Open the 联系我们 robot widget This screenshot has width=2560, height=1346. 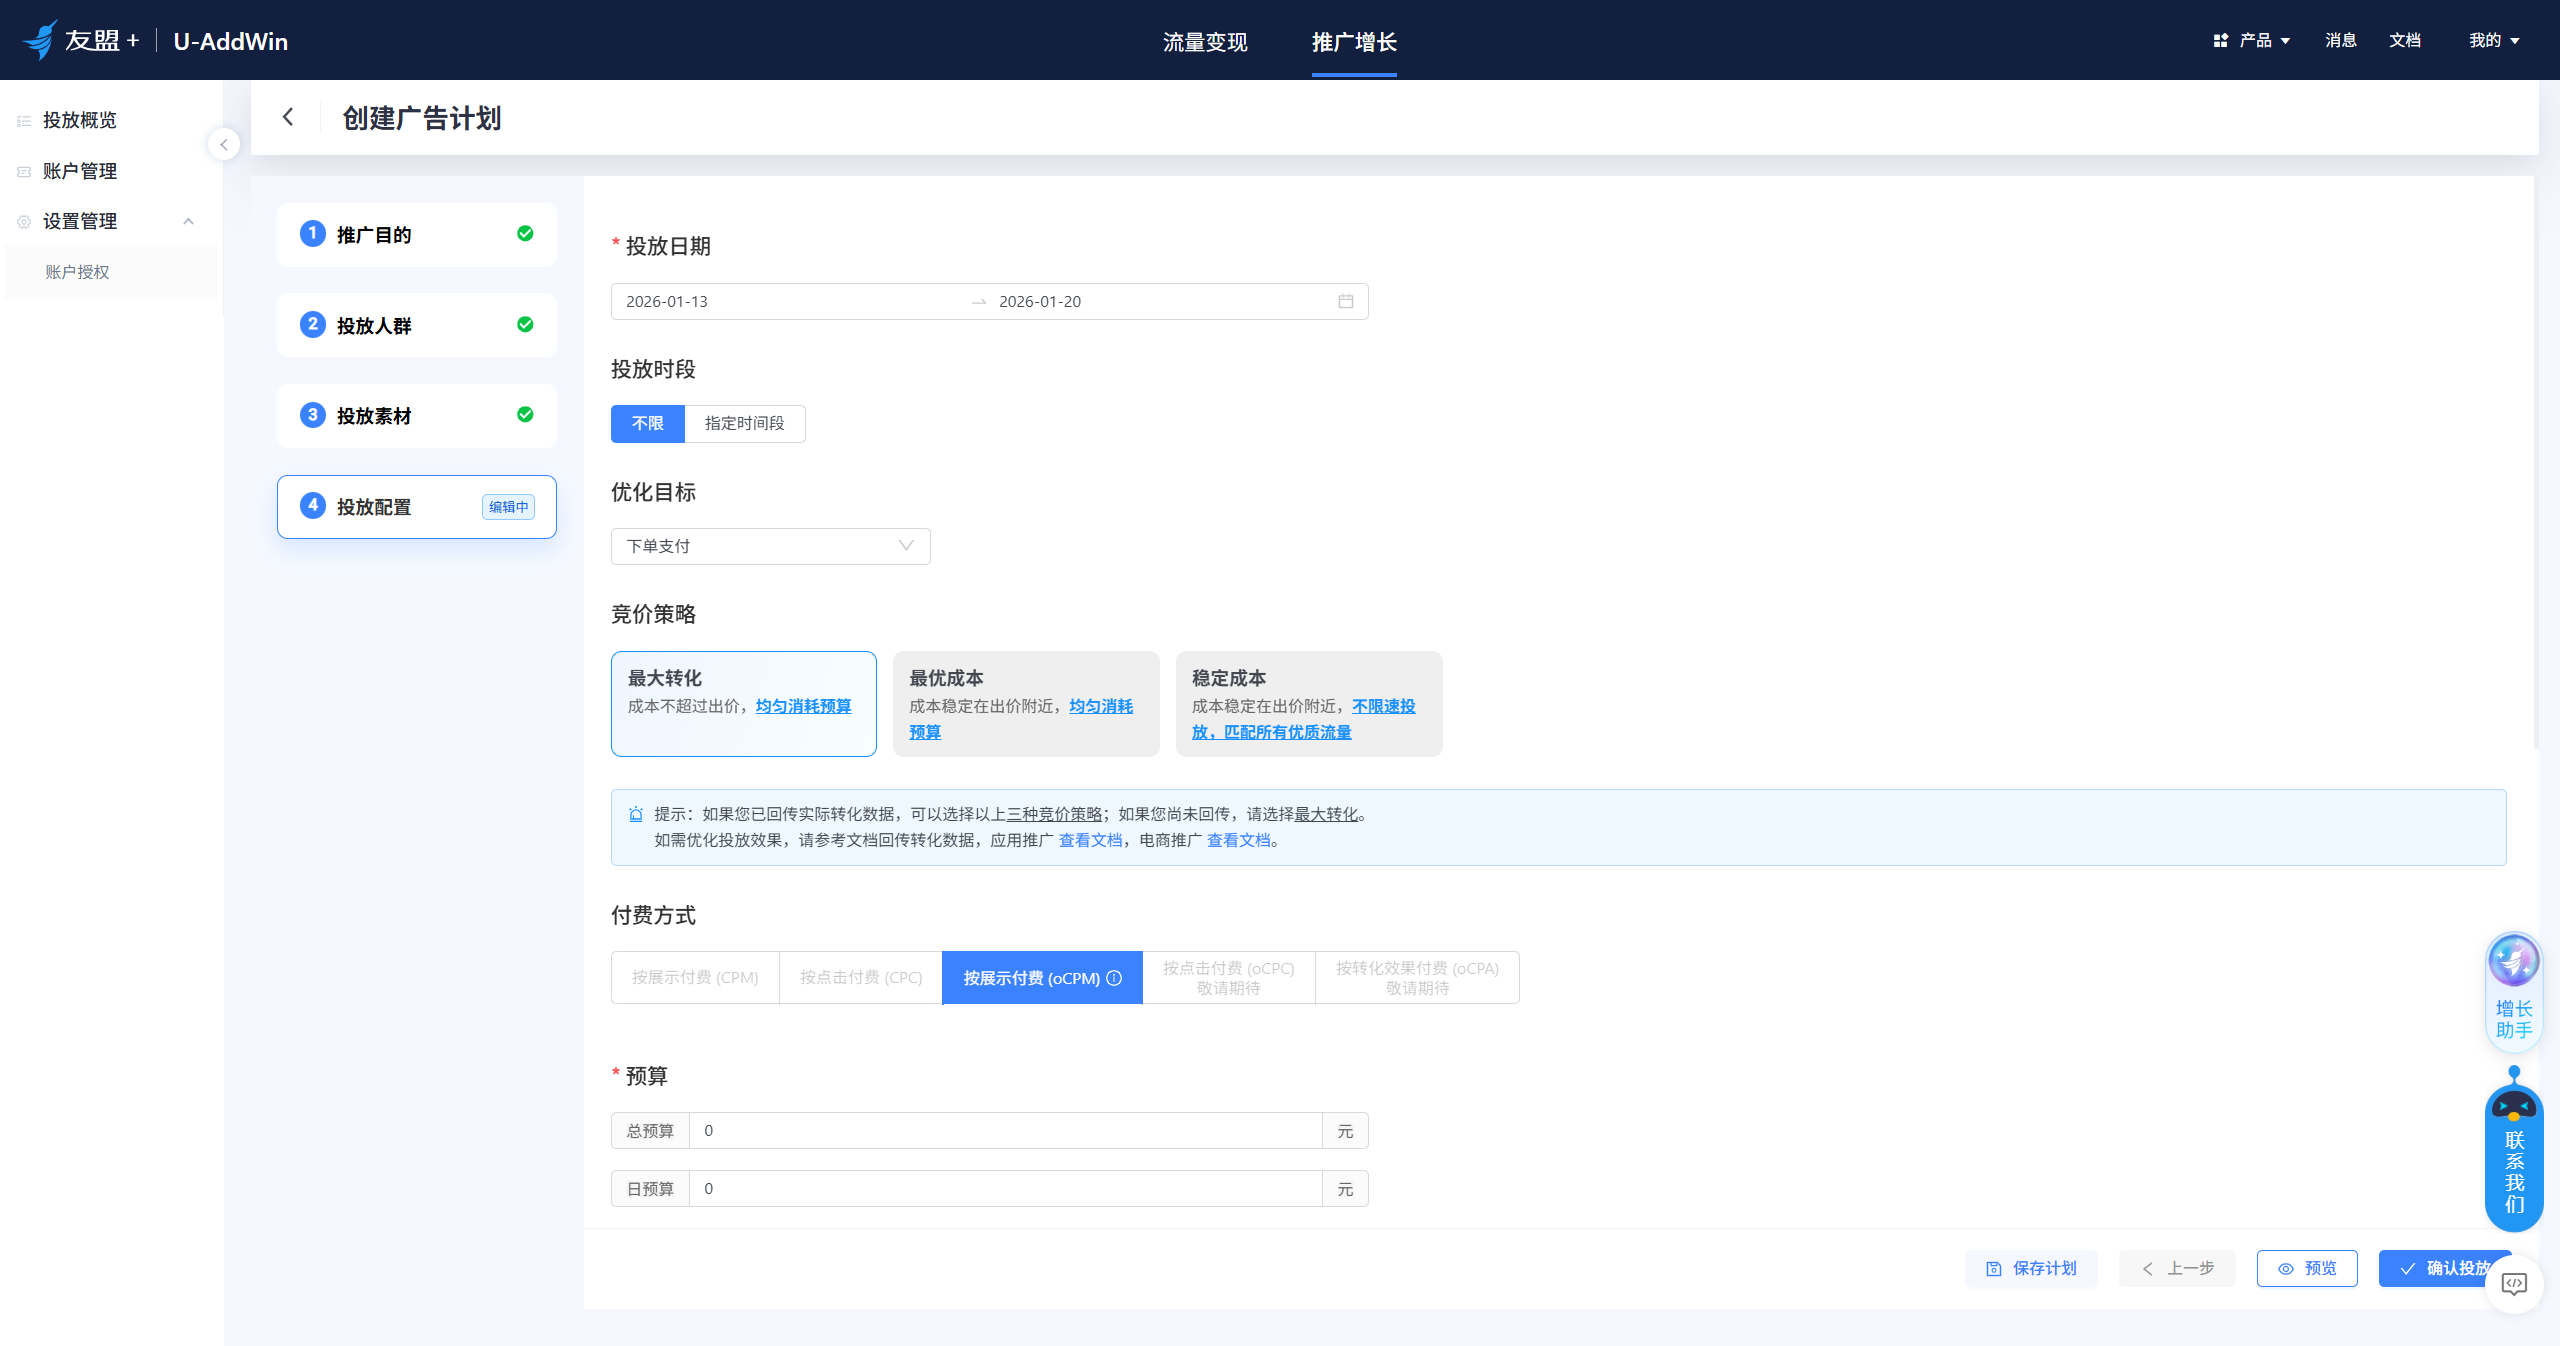click(x=2514, y=1150)
